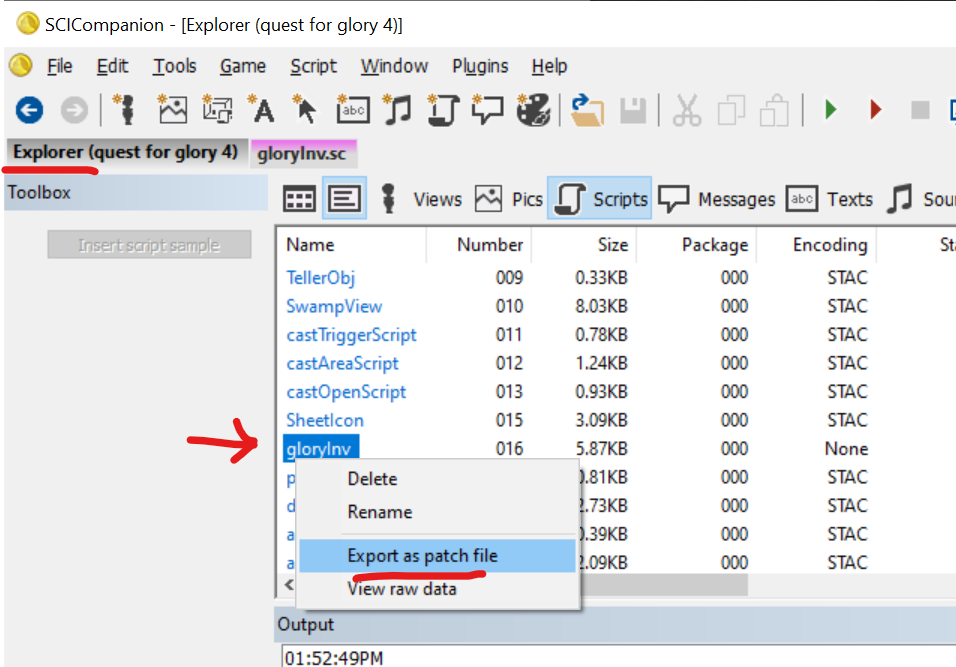Click the blue Back navigation arrow
The image size is (956, 667).
pos(29,110)
